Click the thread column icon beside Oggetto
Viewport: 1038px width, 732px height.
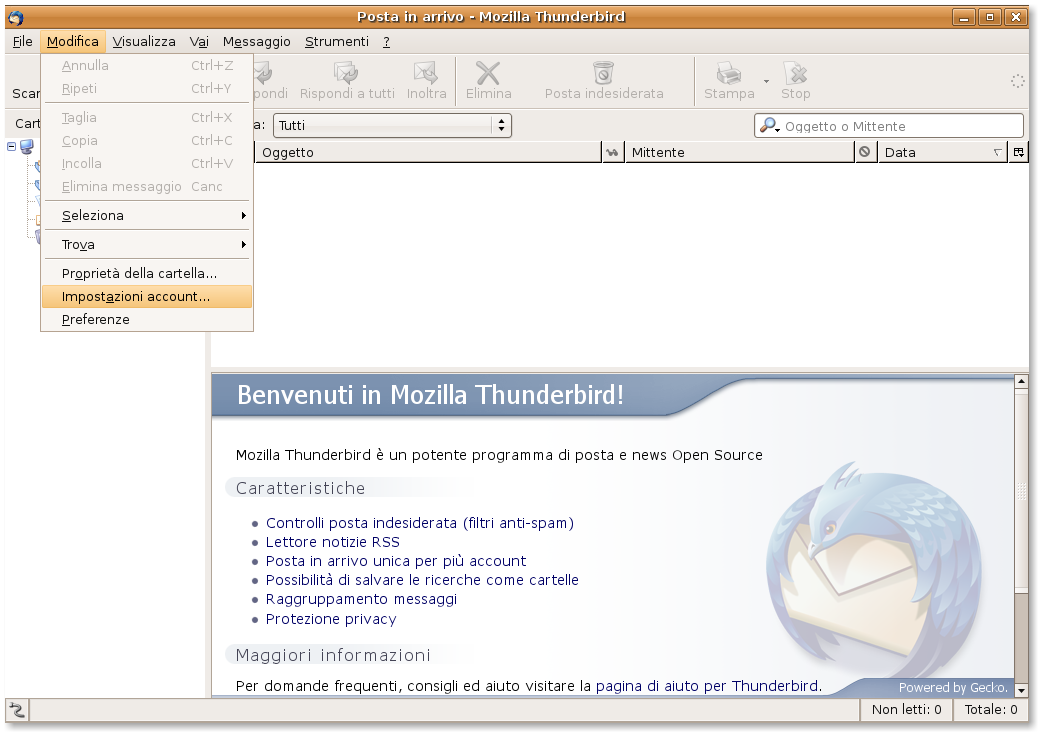tap(612, 152)
